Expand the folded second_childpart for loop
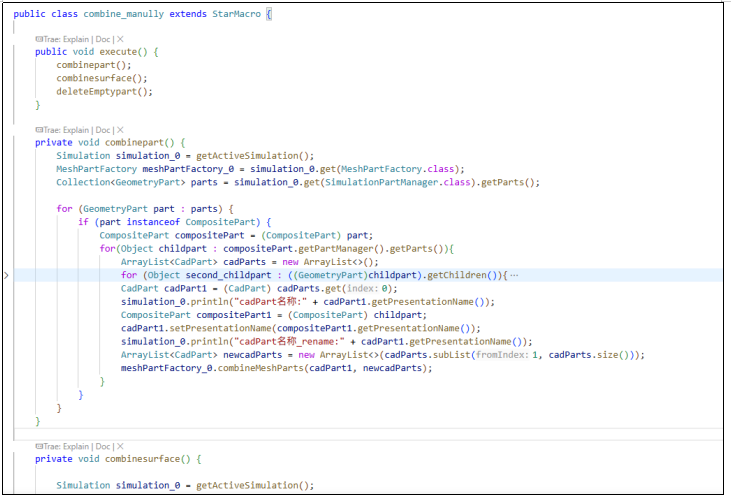 click(x=6, y=275)
